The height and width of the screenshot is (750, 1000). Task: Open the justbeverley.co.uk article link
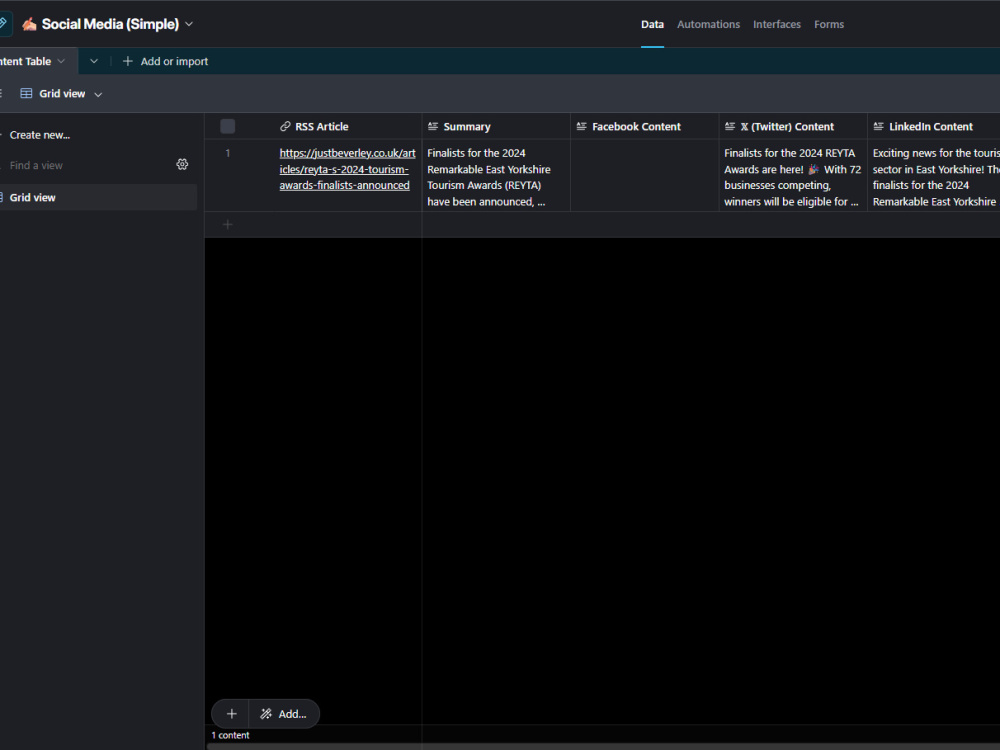[347, 169]
